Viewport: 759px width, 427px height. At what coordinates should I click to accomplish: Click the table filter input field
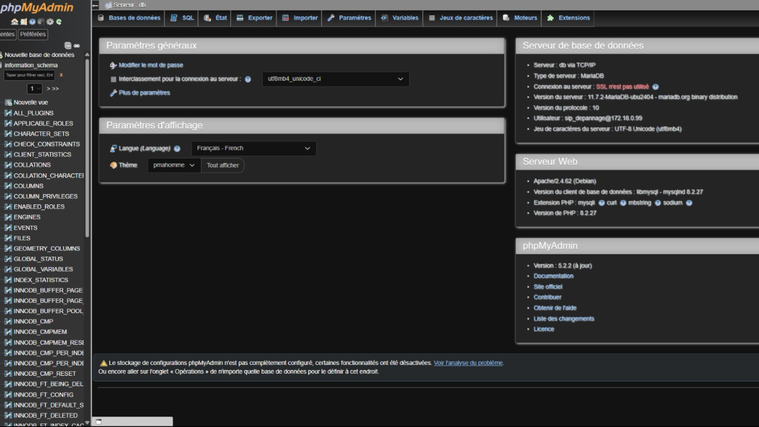click(29, 75)
